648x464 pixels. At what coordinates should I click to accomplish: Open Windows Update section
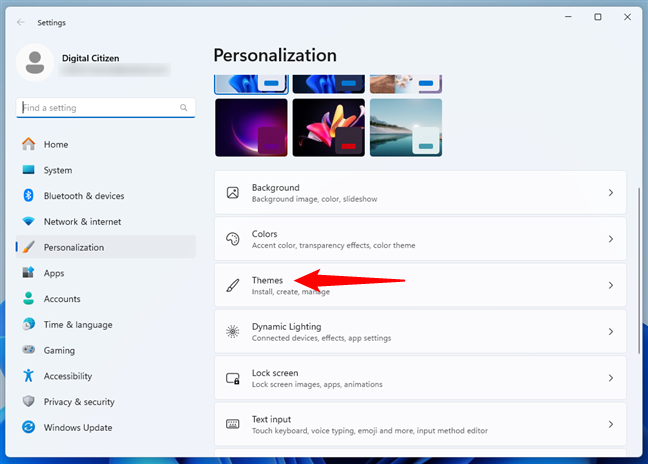pyautogui.click(x=106, y=427)
